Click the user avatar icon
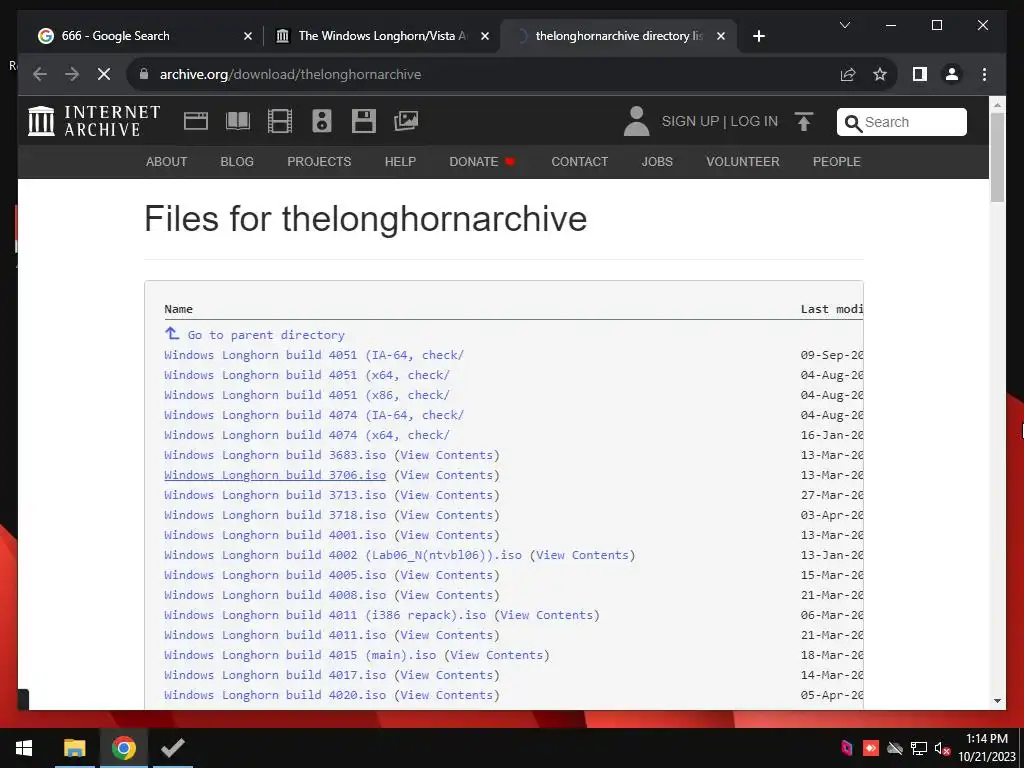Image resolution: width=1024 pixels, height=768 pixels. (x=636, y=121)
